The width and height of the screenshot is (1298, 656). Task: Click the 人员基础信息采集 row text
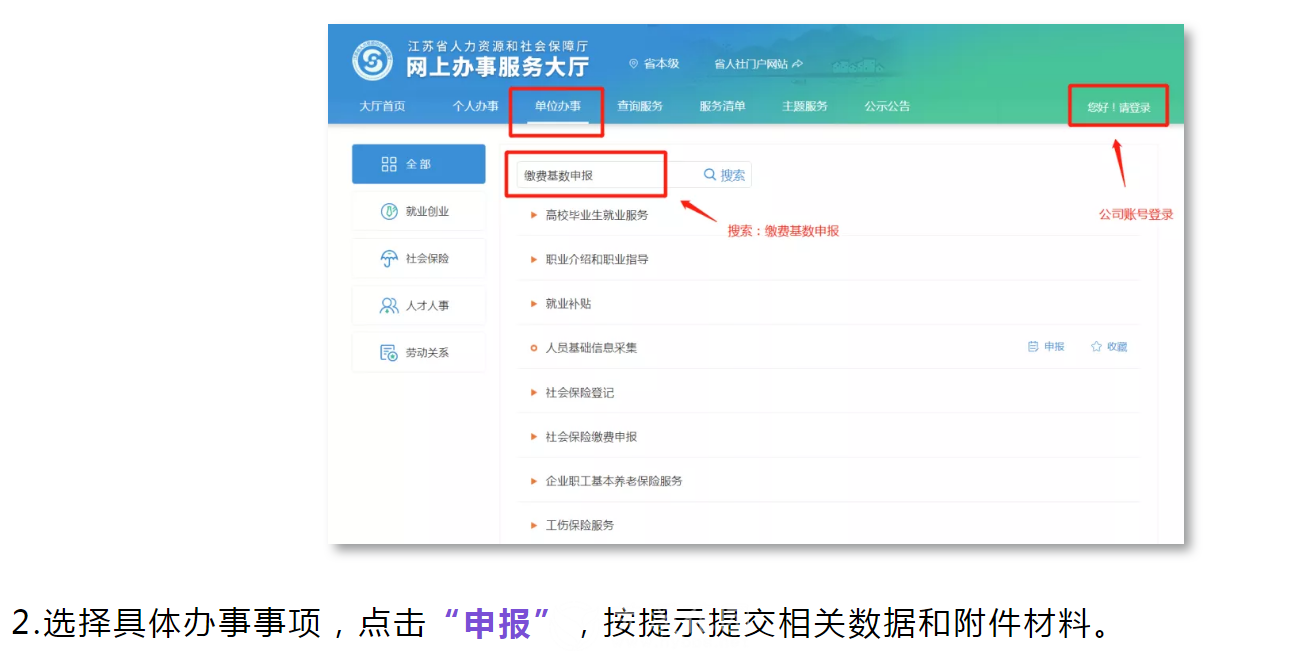pyautogui.click(x=591, y=348)
